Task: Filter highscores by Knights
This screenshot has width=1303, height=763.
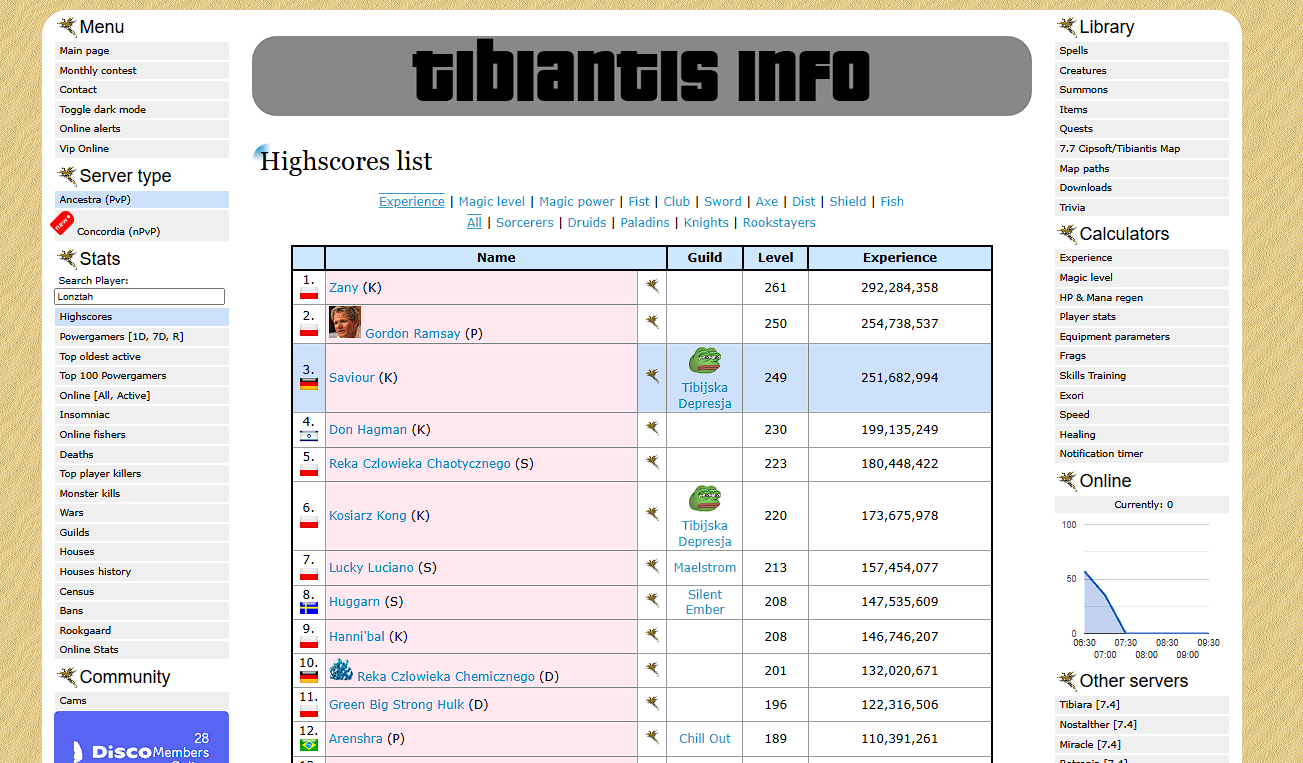Action: coord(706,222)
